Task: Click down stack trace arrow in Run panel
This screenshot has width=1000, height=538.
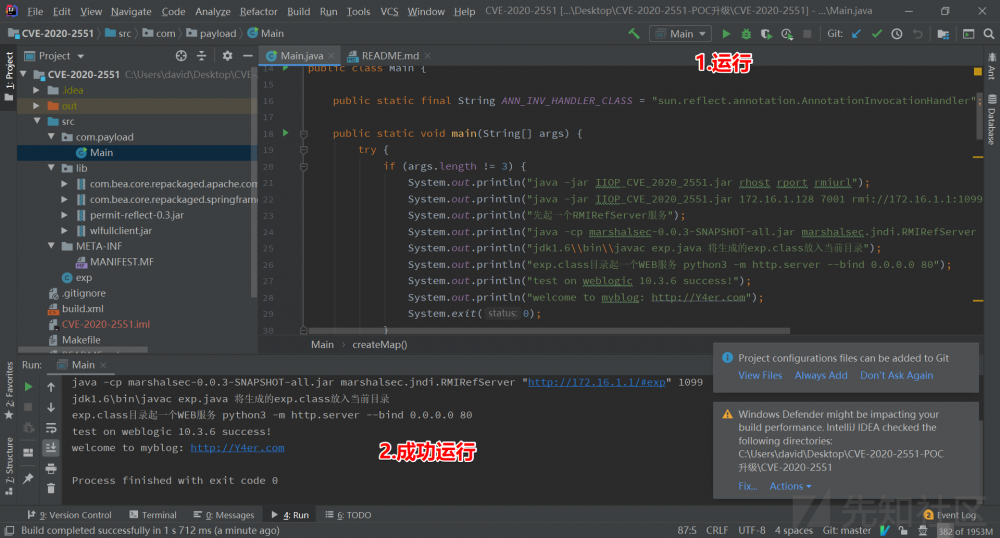Action: coord(51,407)
